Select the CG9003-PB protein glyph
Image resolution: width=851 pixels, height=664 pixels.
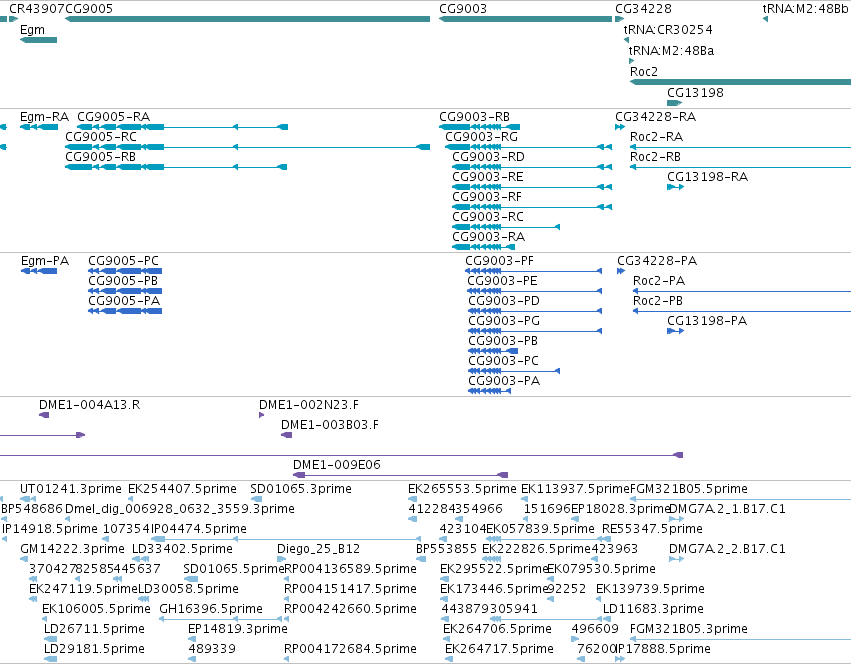493,351
